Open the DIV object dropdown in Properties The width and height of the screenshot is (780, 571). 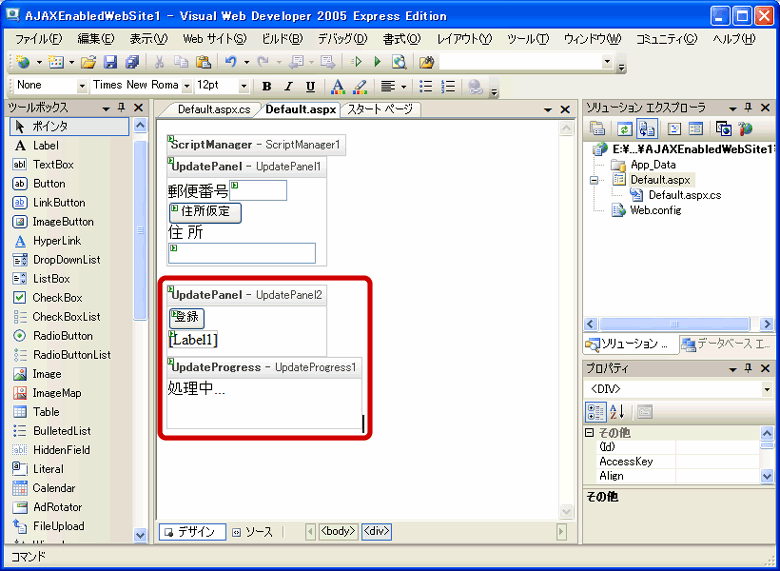[x=767, y=389]
